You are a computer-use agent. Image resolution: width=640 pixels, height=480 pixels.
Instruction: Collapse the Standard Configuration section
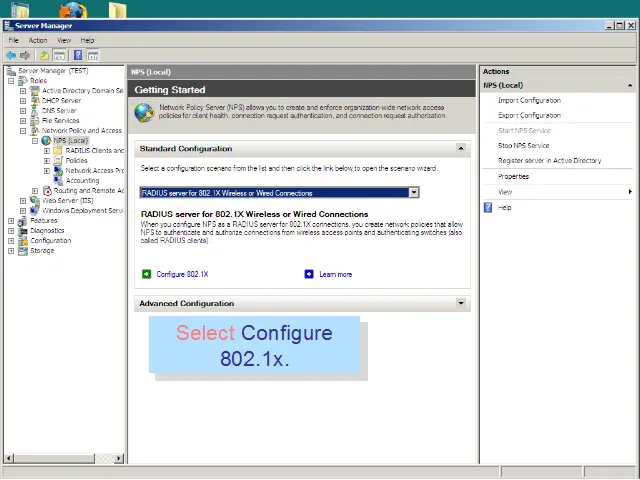tap(461, 149)
